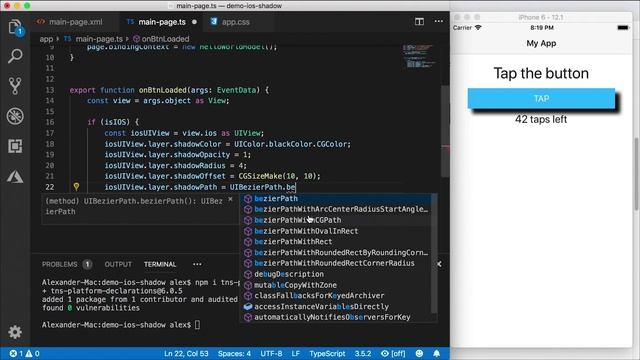The height and width of the screenshot is (360, 640).
Task: Open the Explorer view in the activity bar
Action: coord(15,27)
